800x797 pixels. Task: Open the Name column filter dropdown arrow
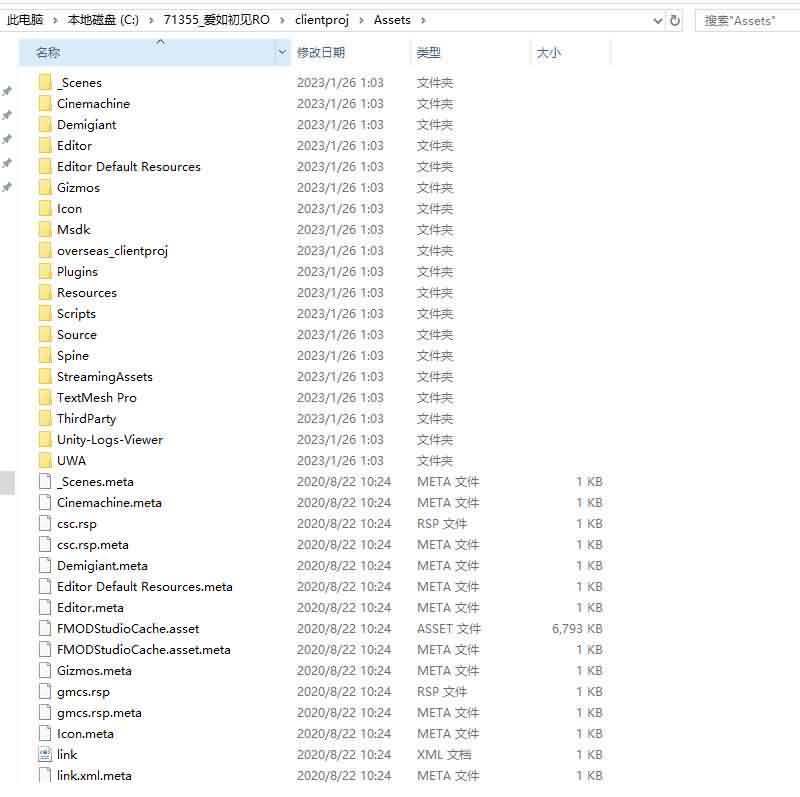[282, 53]
